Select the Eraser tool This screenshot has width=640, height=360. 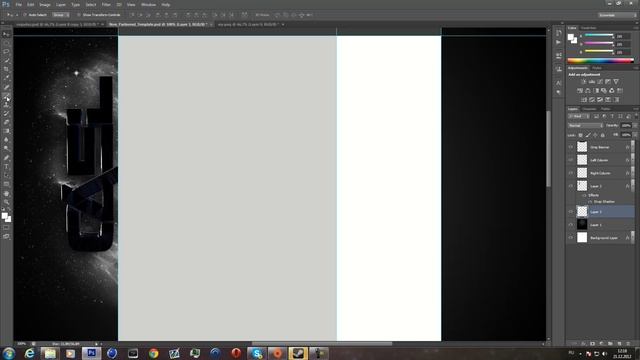[6, 122]
